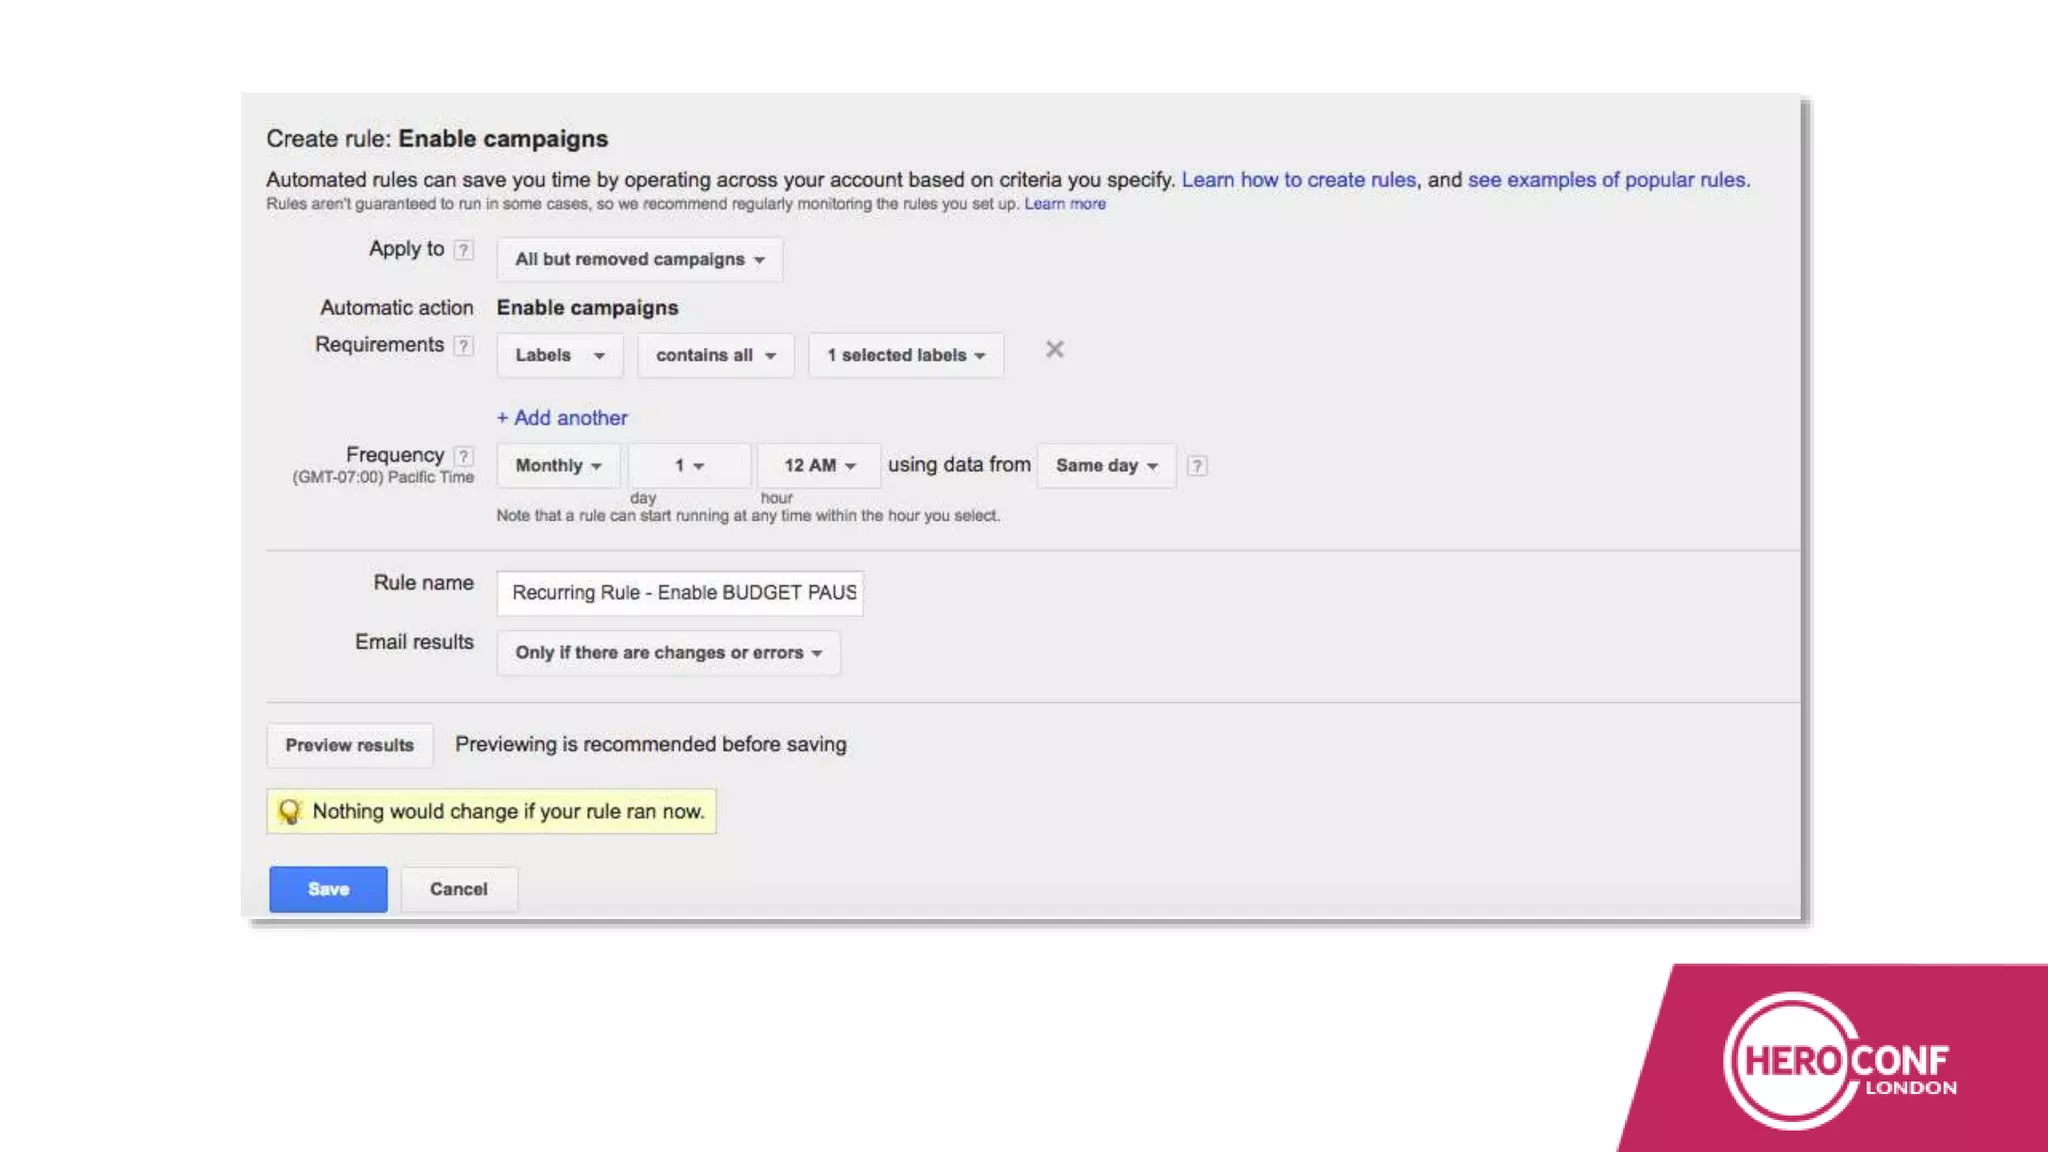Click Add another requirement link
Image resolution: width=2048 pixels, height=1152 pixels.
pyautogui.click(x=562, y=418)
